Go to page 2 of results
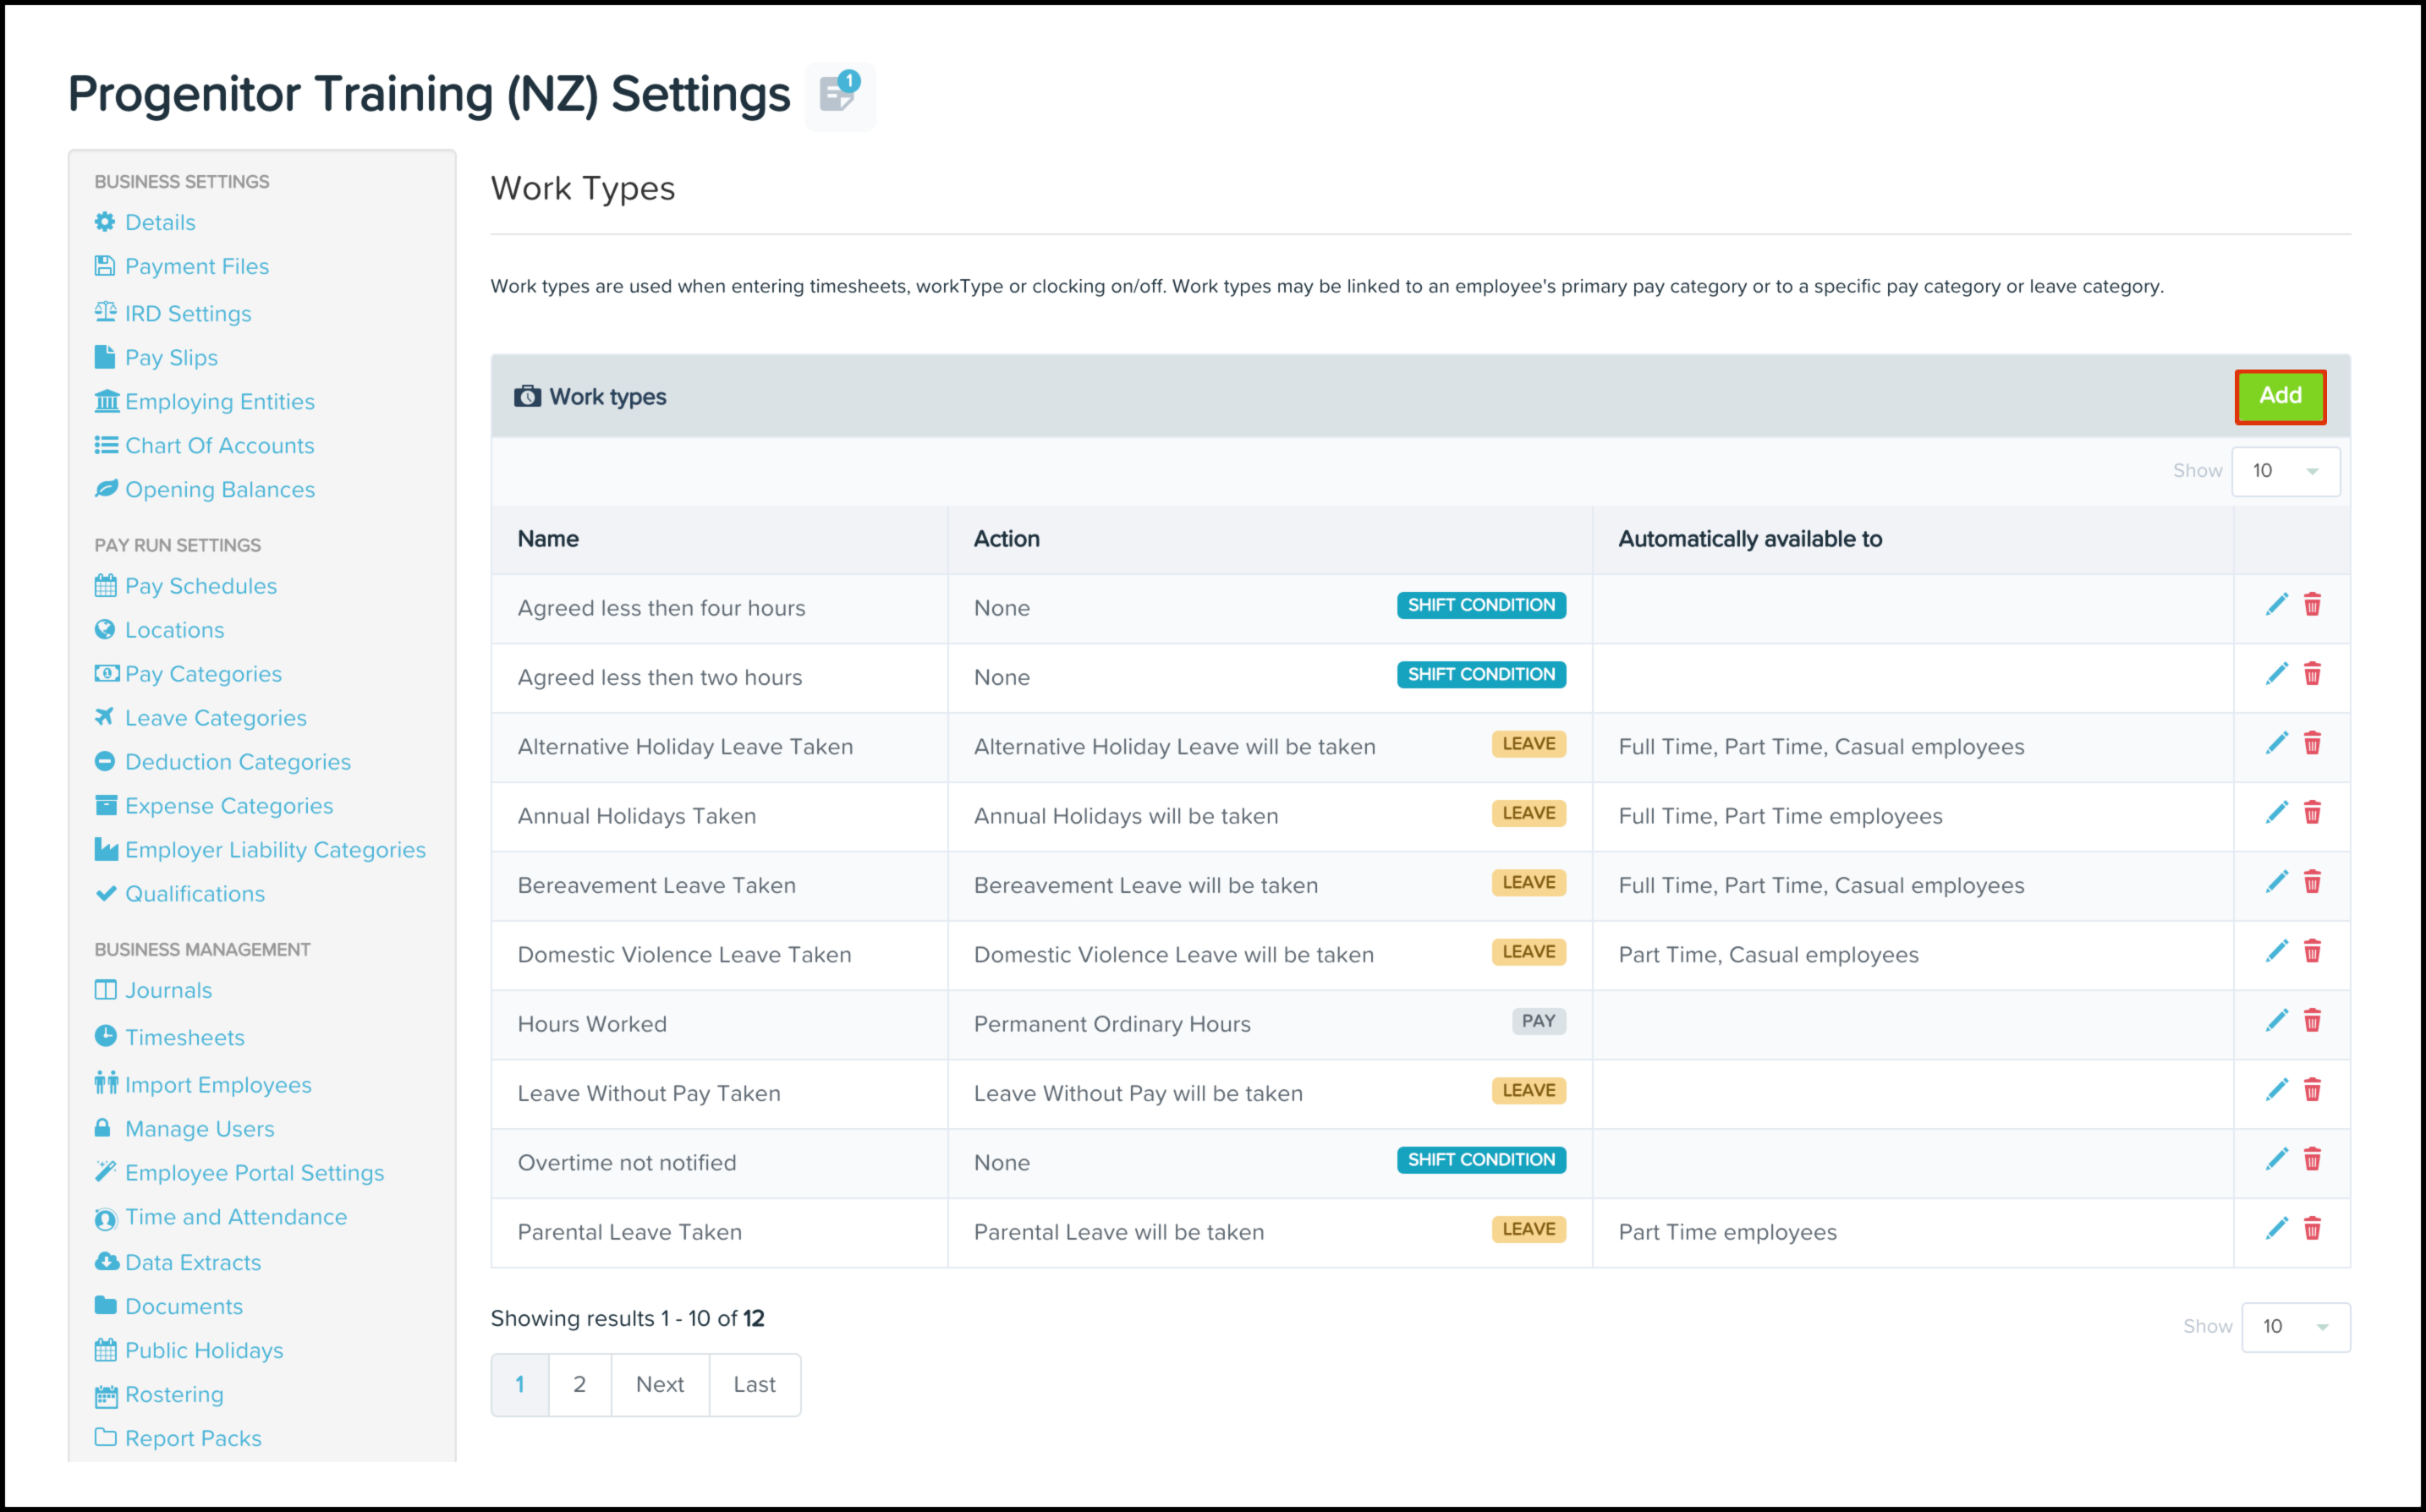Viewport: 2426px width, 1512px height. click(579, 1384)
